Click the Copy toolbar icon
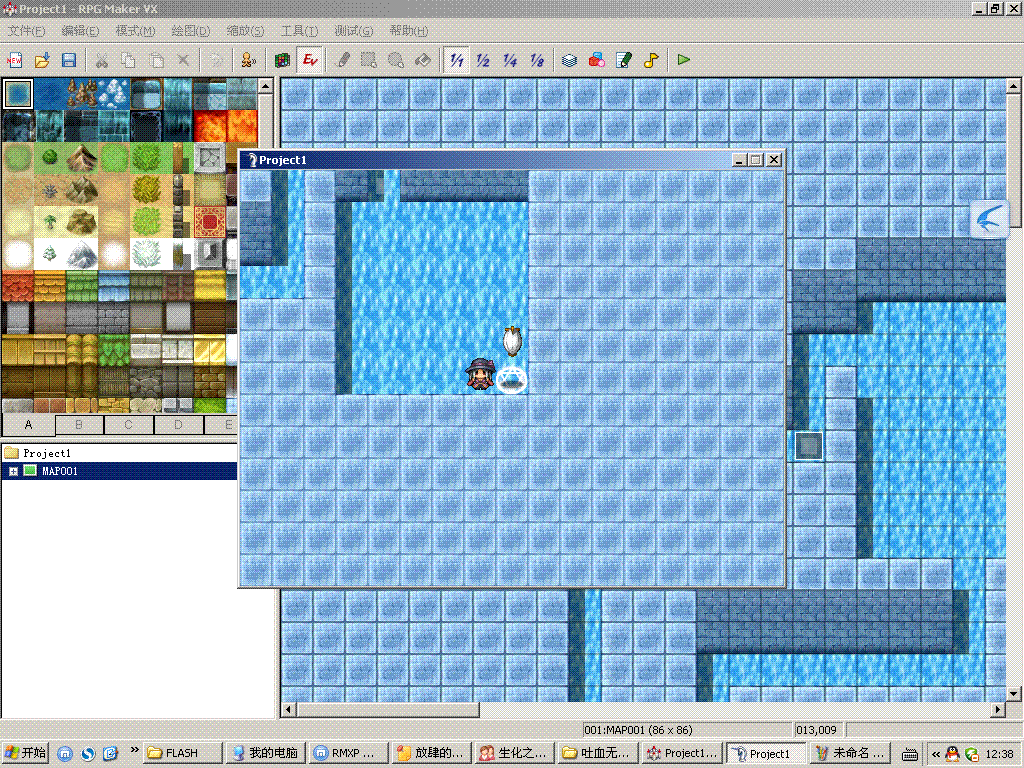1024x768 pixels. [x=129, y=60]
